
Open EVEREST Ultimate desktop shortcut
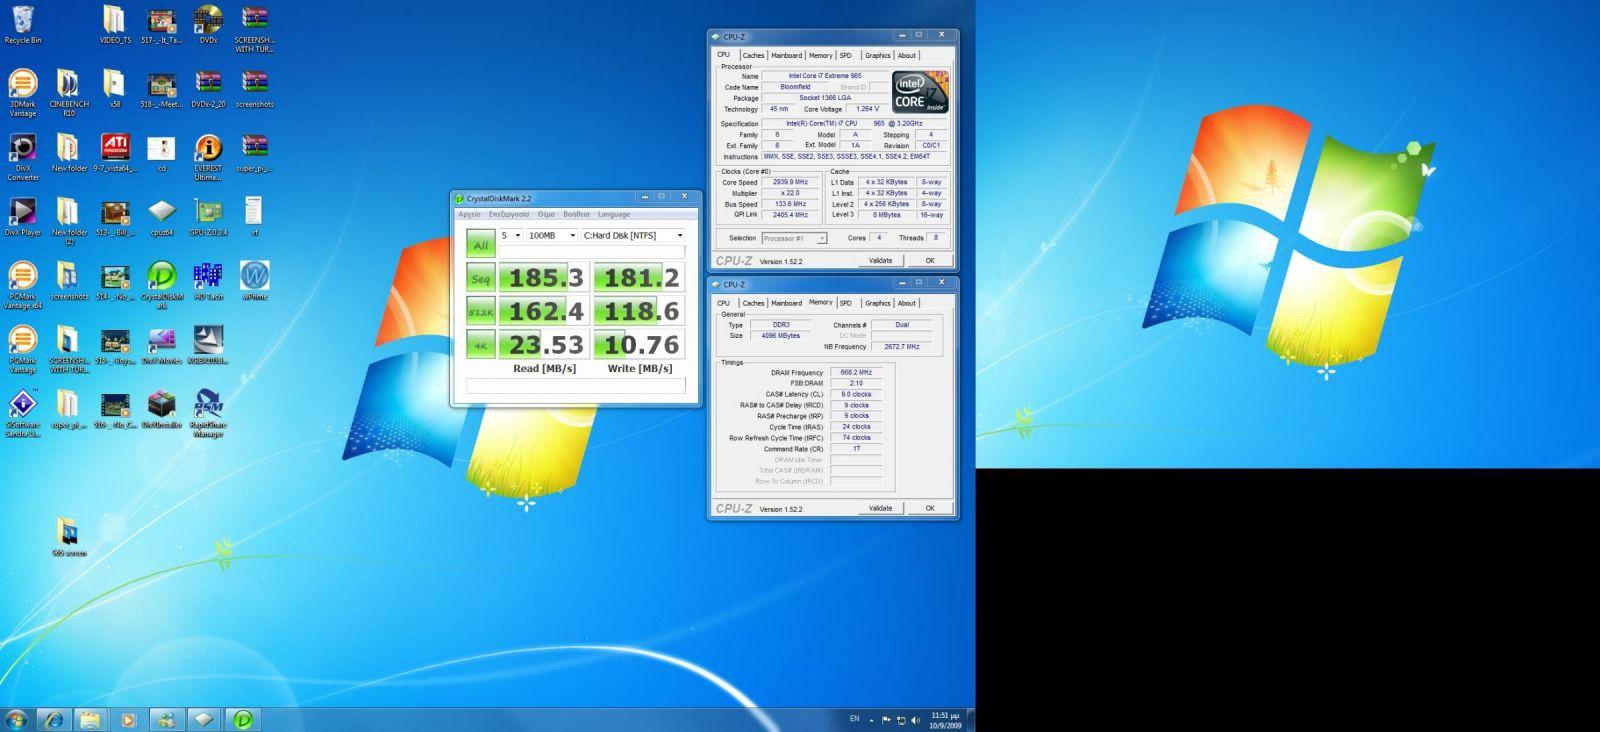point(208,157)
